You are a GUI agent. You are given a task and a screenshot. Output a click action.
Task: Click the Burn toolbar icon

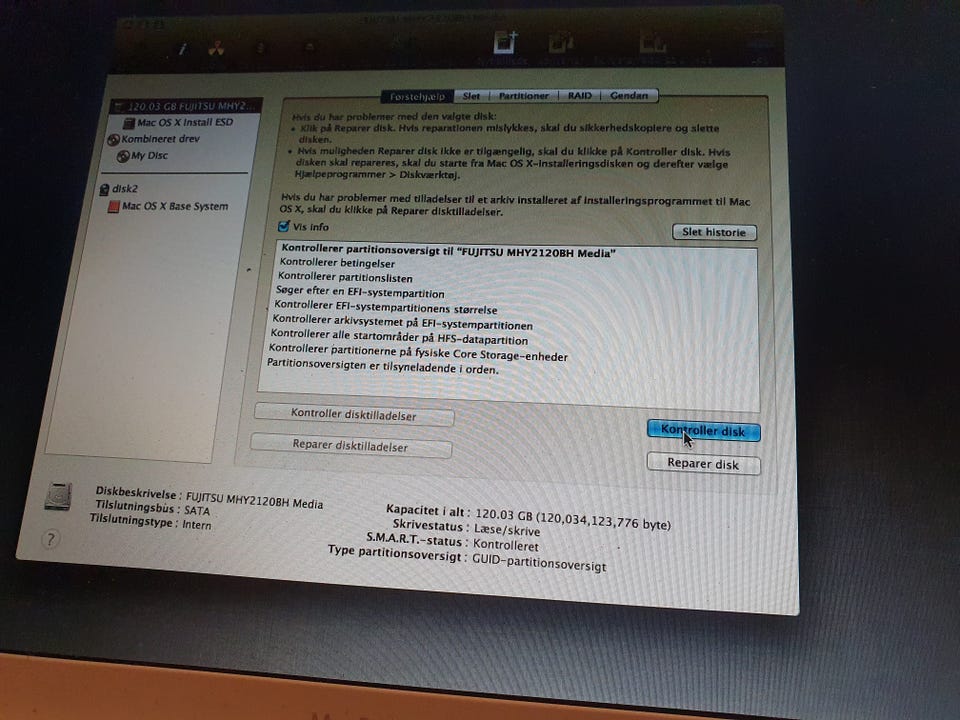(216, 48)
